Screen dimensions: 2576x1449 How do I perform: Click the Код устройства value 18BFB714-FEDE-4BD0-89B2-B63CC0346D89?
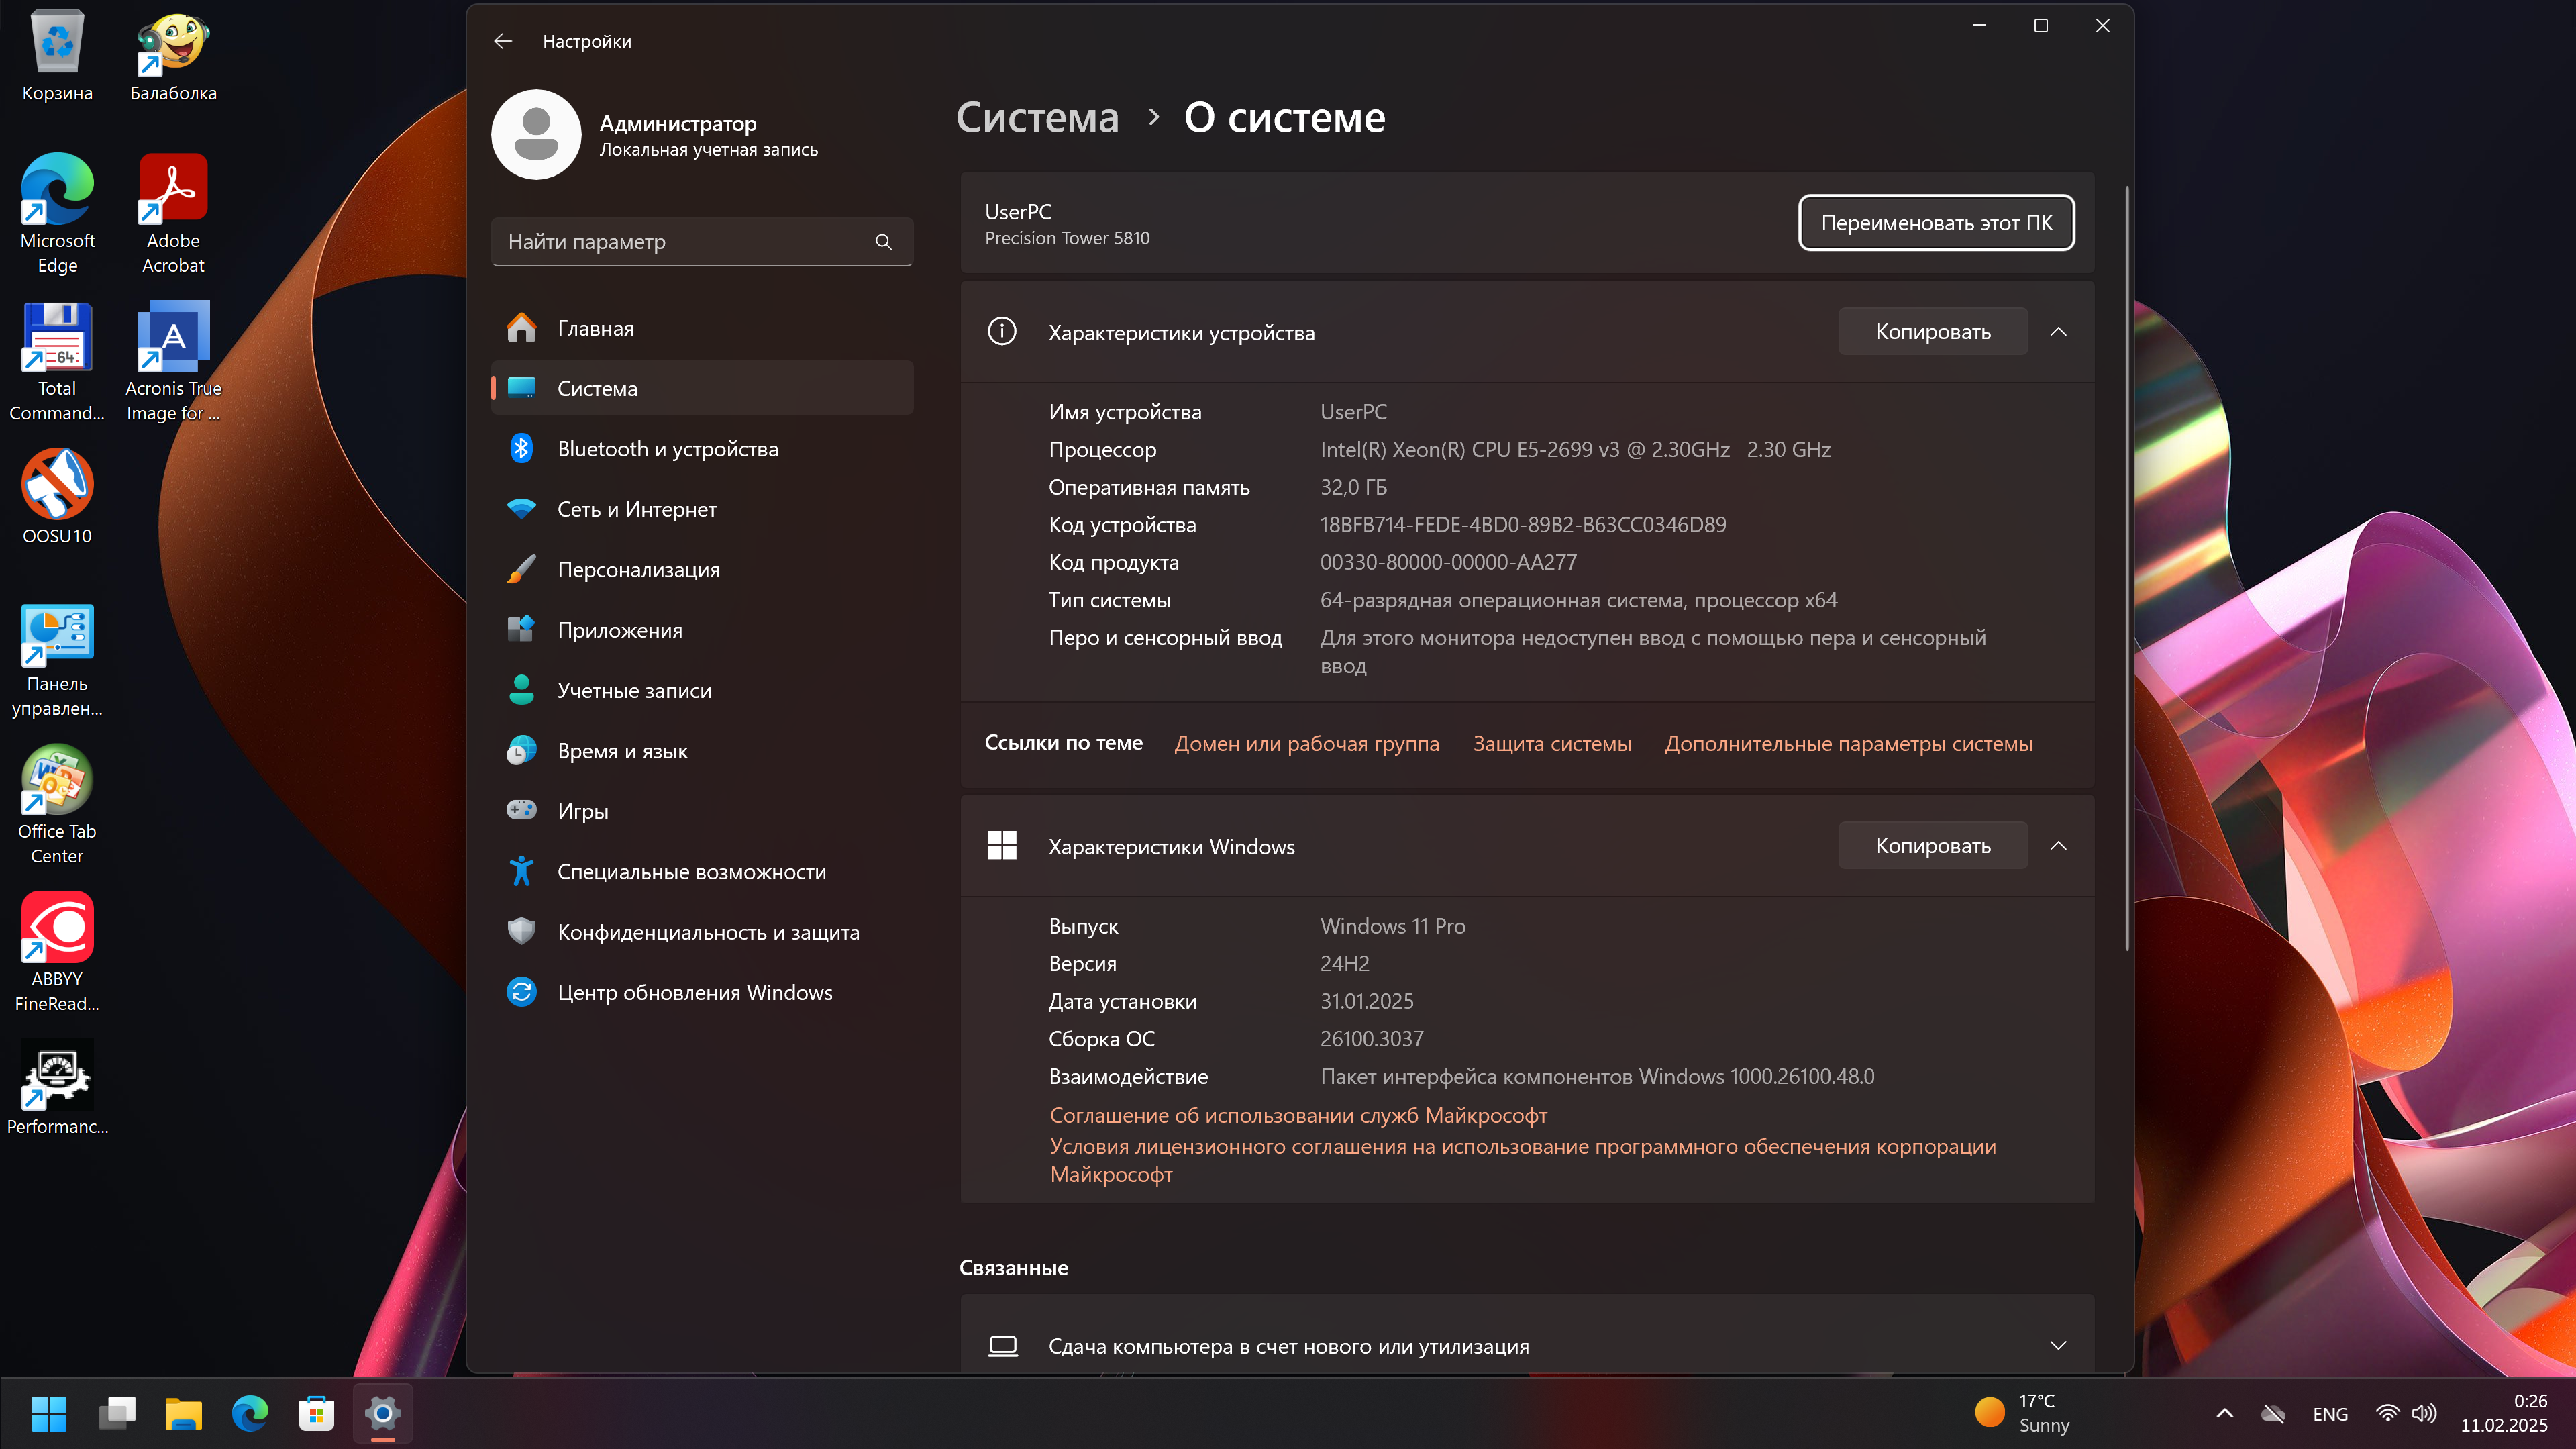point(1523,524)
